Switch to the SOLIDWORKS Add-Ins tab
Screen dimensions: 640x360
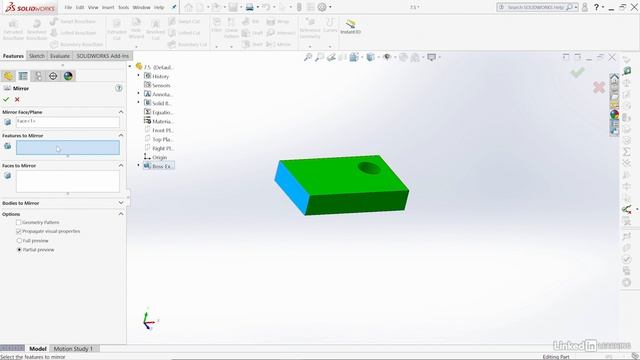pos(102,56)
